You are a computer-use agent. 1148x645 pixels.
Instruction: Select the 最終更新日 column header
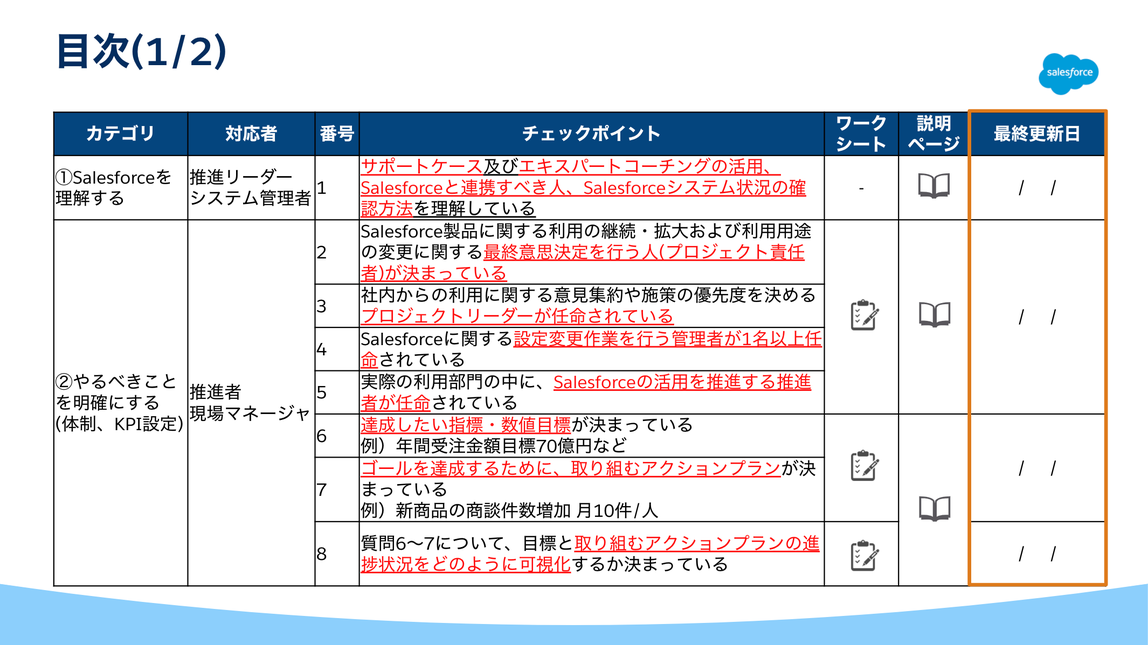(x=1037, y=133)
